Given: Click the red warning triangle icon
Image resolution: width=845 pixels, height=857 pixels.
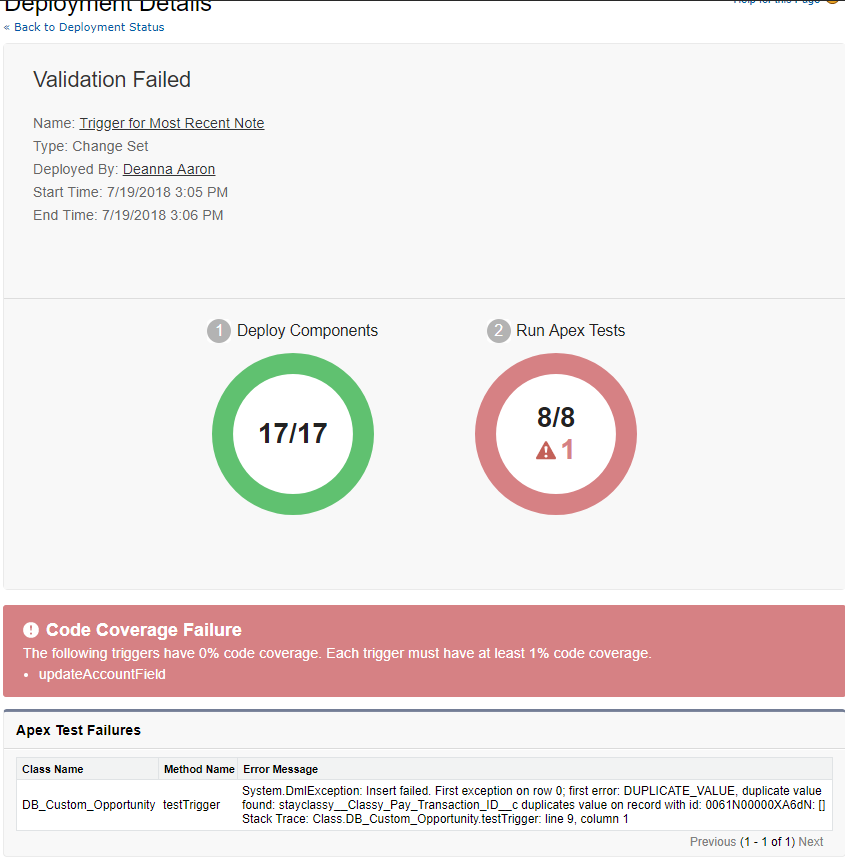Looking at the screenshot, I should tap(545, 451).
